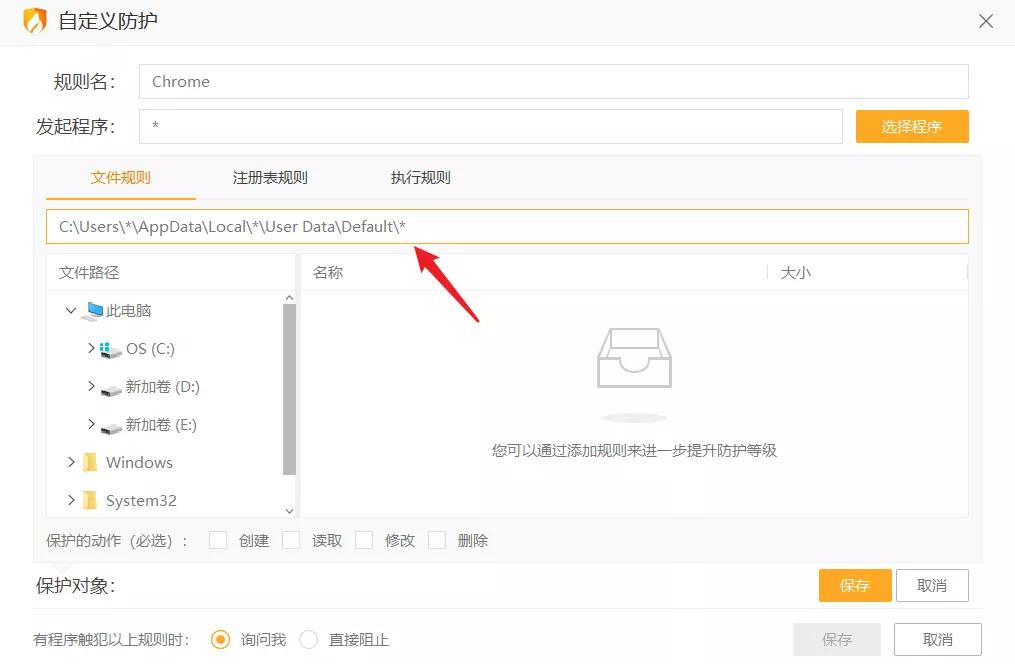Viewport: 1015px width, 664px height.
Task: Check the 读取 protection checkbox
Action: click(x=290, y=540)
